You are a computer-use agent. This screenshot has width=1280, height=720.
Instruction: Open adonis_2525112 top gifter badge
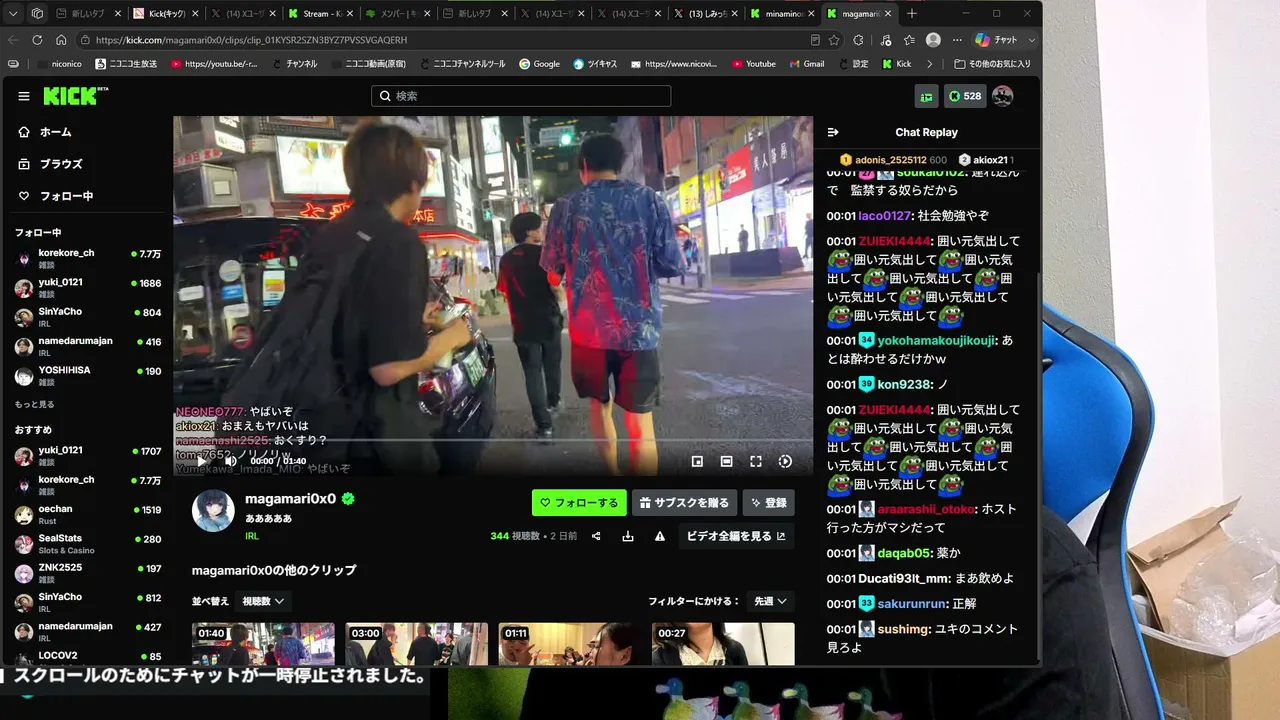(x=893, y=160)
